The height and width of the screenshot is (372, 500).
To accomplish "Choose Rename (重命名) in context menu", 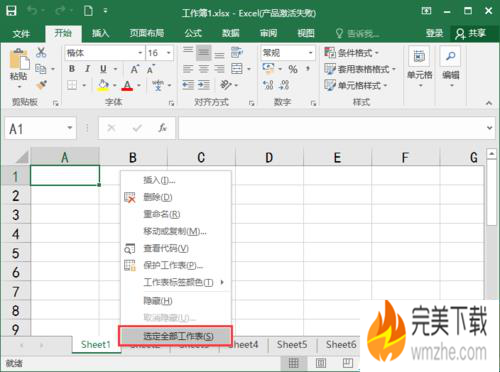I will (176, 214).
